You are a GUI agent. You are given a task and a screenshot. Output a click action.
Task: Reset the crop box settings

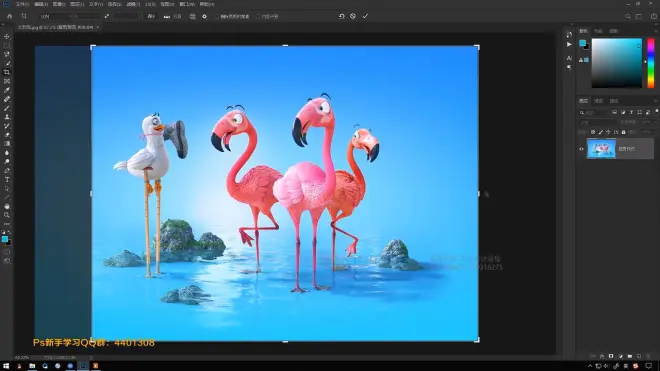[x=342, y=16]
